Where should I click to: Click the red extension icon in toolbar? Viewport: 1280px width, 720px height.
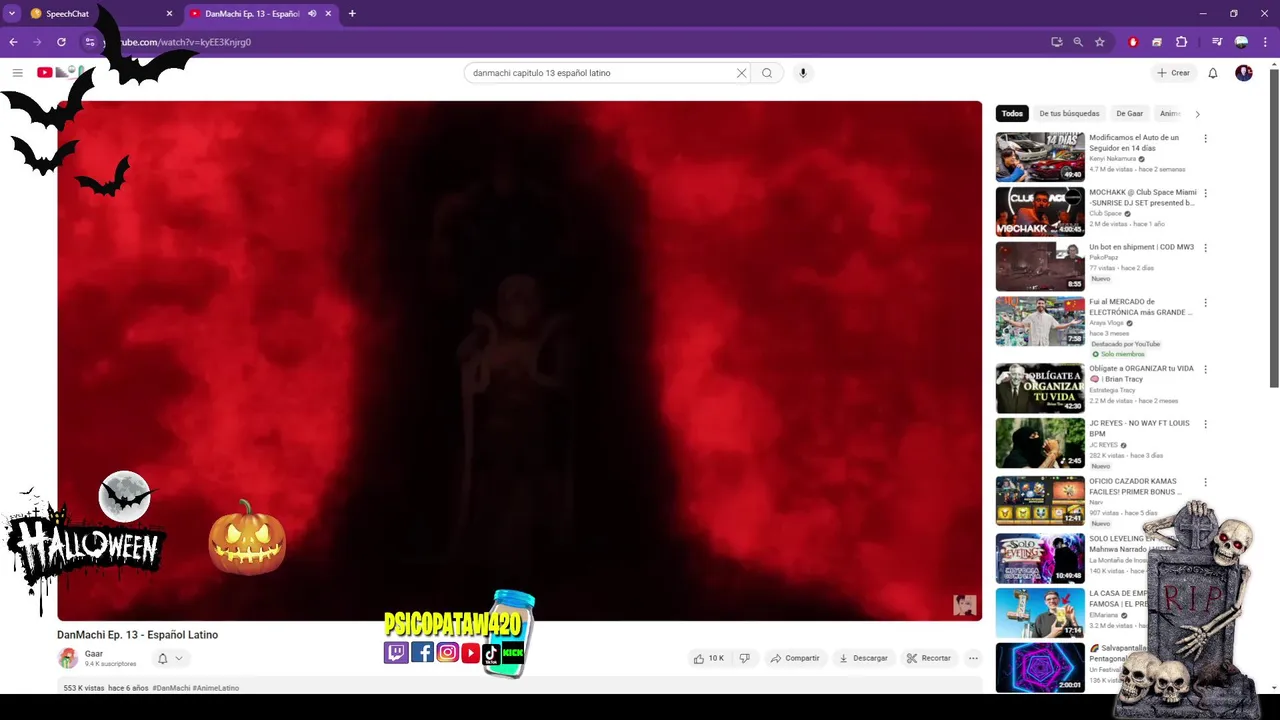pos(1132,42)
